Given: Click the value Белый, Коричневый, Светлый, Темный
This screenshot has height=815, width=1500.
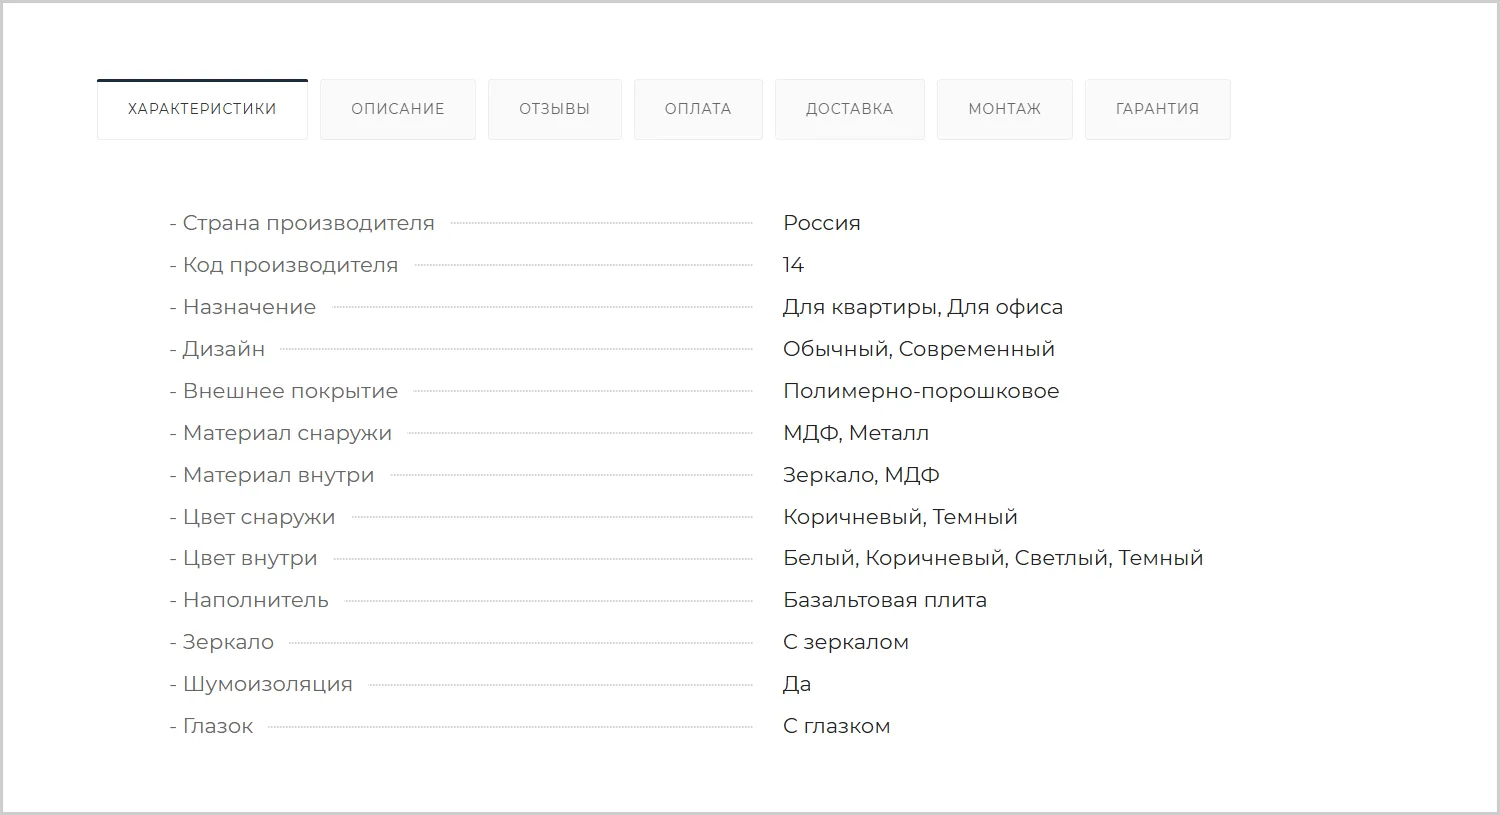Looking at the screenshot, I should [x=993, y=558].
